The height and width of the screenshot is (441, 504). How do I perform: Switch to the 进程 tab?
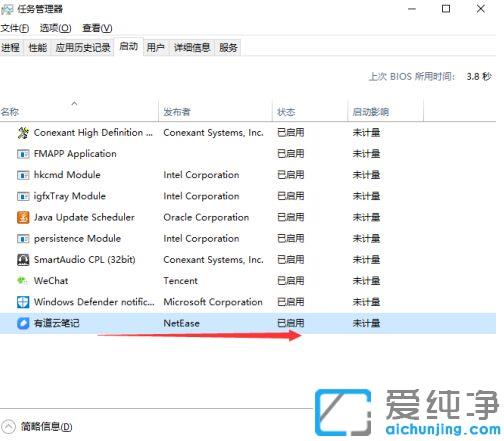11,48
